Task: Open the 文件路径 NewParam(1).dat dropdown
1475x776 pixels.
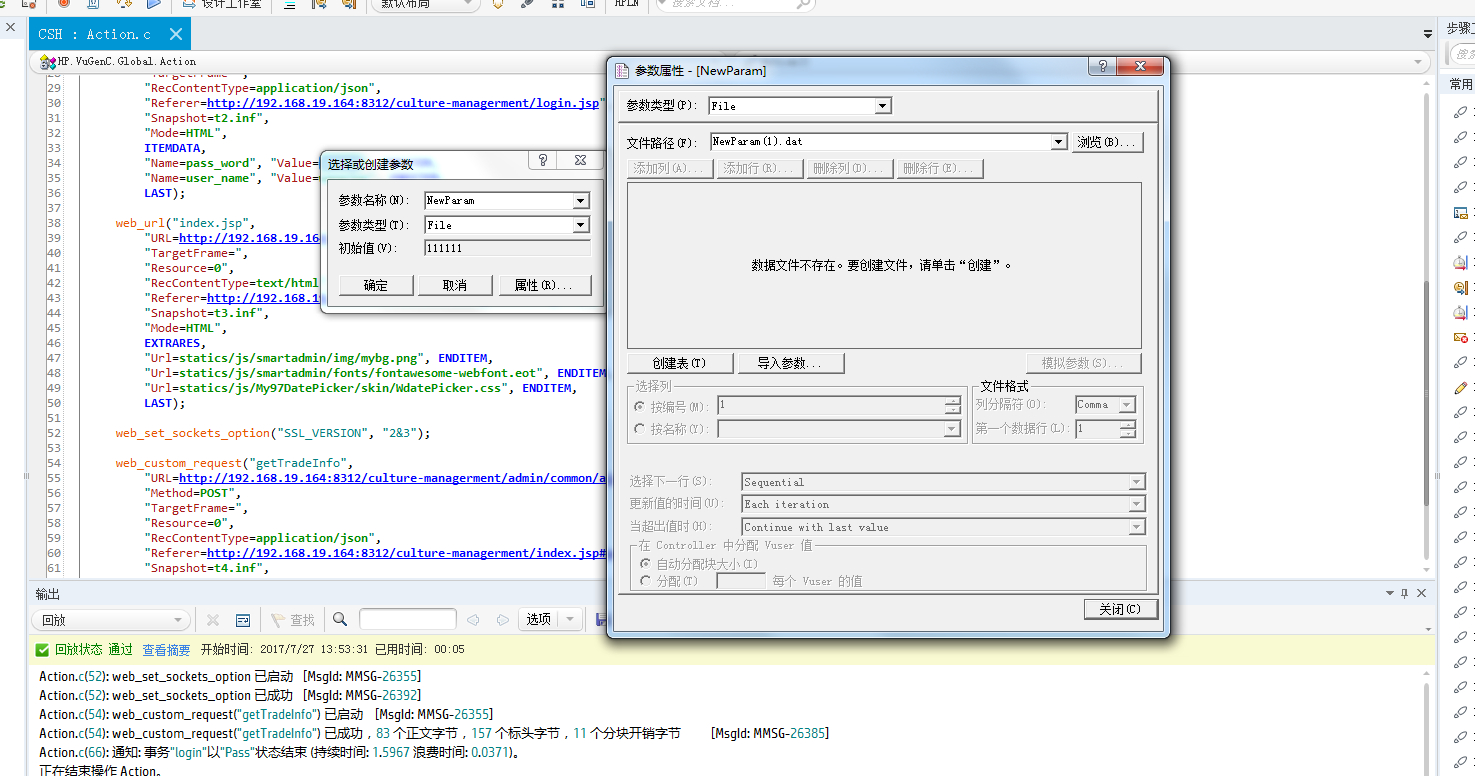Action: (x=1059, y=142)
